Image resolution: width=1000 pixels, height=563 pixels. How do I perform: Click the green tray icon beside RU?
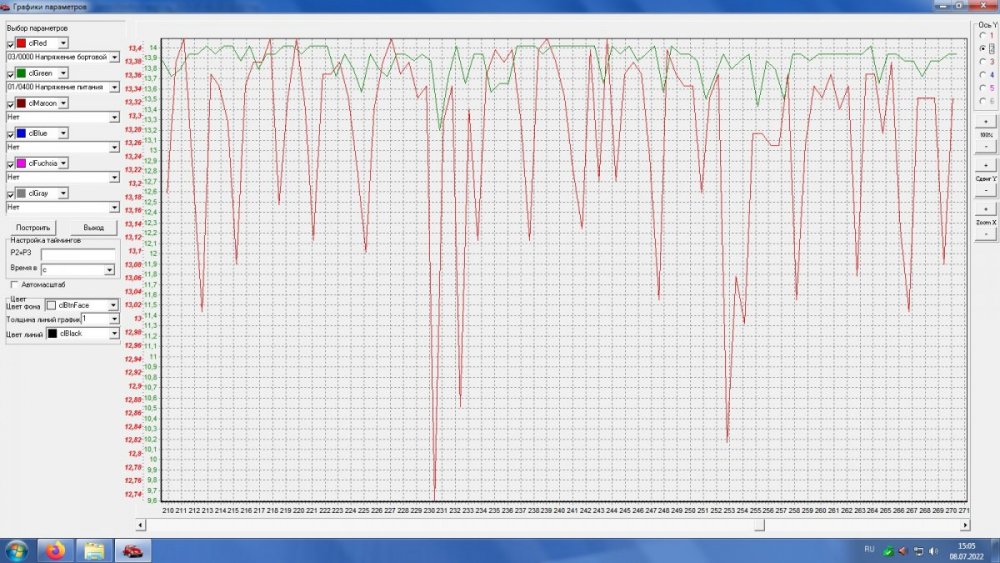point(888,551)
